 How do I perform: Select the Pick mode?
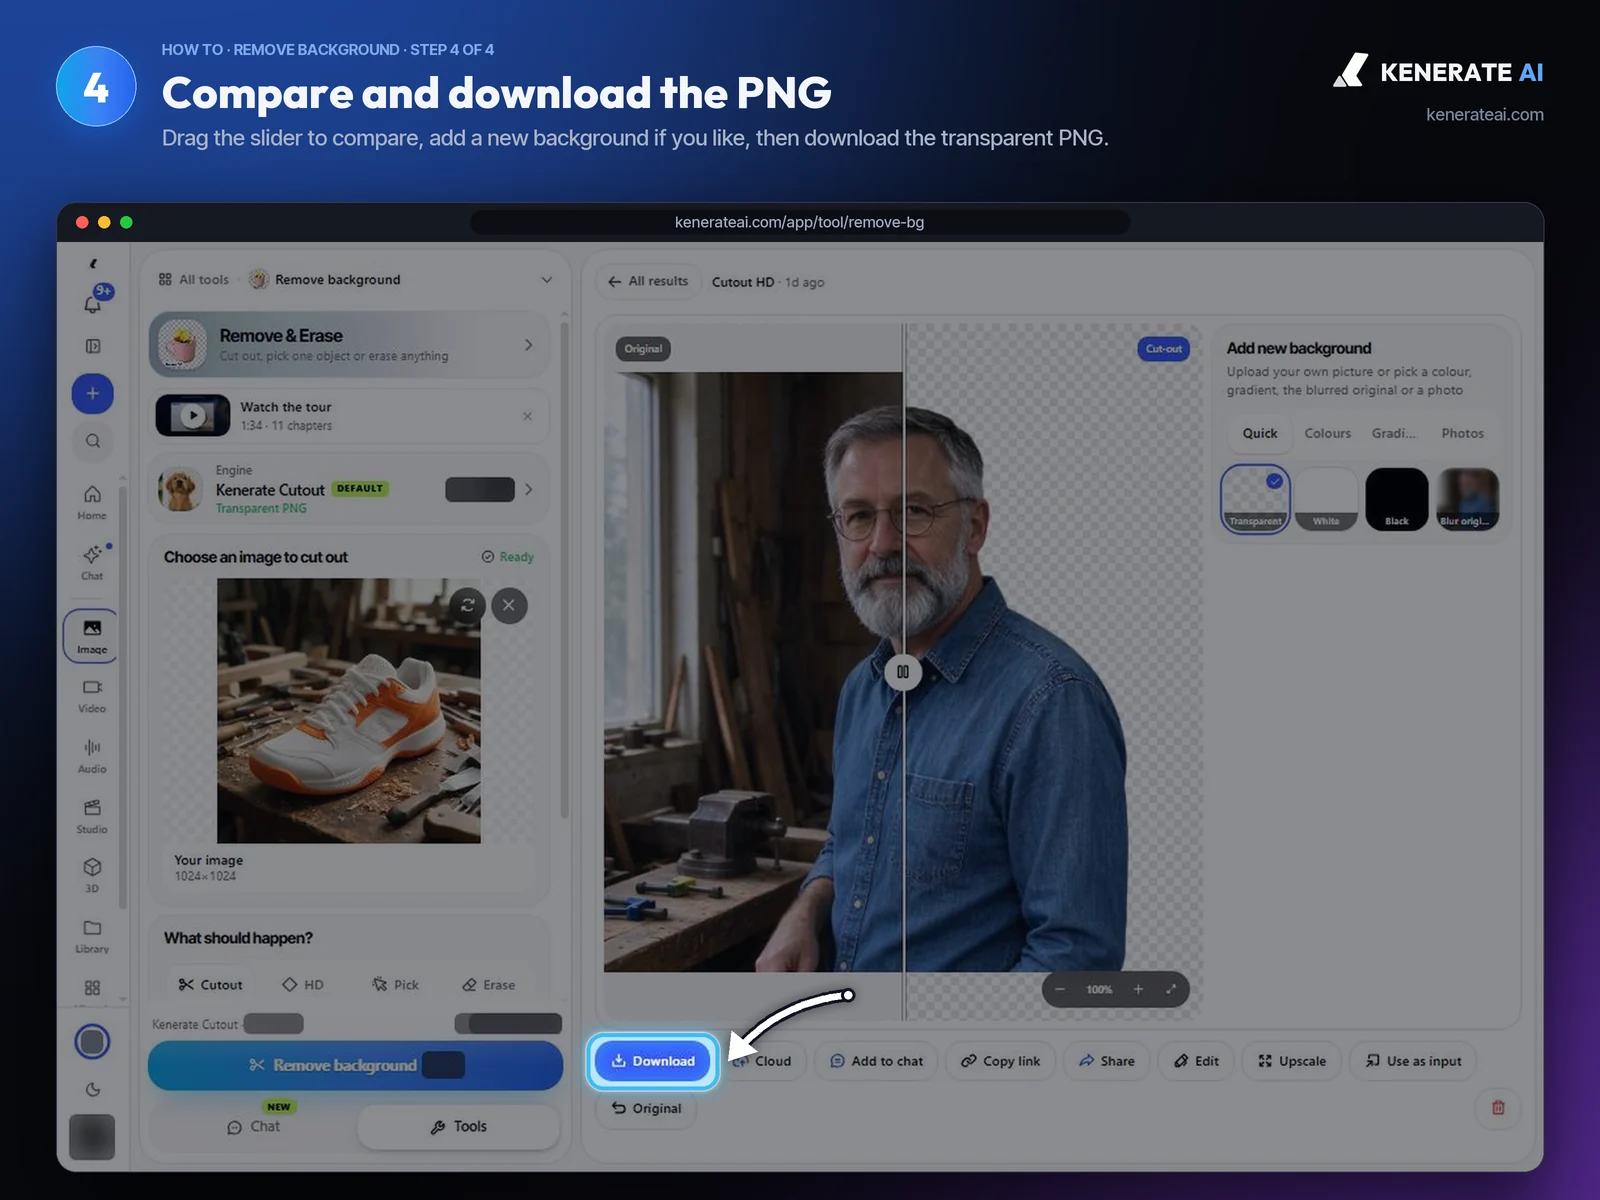click(x=395, y=985)
